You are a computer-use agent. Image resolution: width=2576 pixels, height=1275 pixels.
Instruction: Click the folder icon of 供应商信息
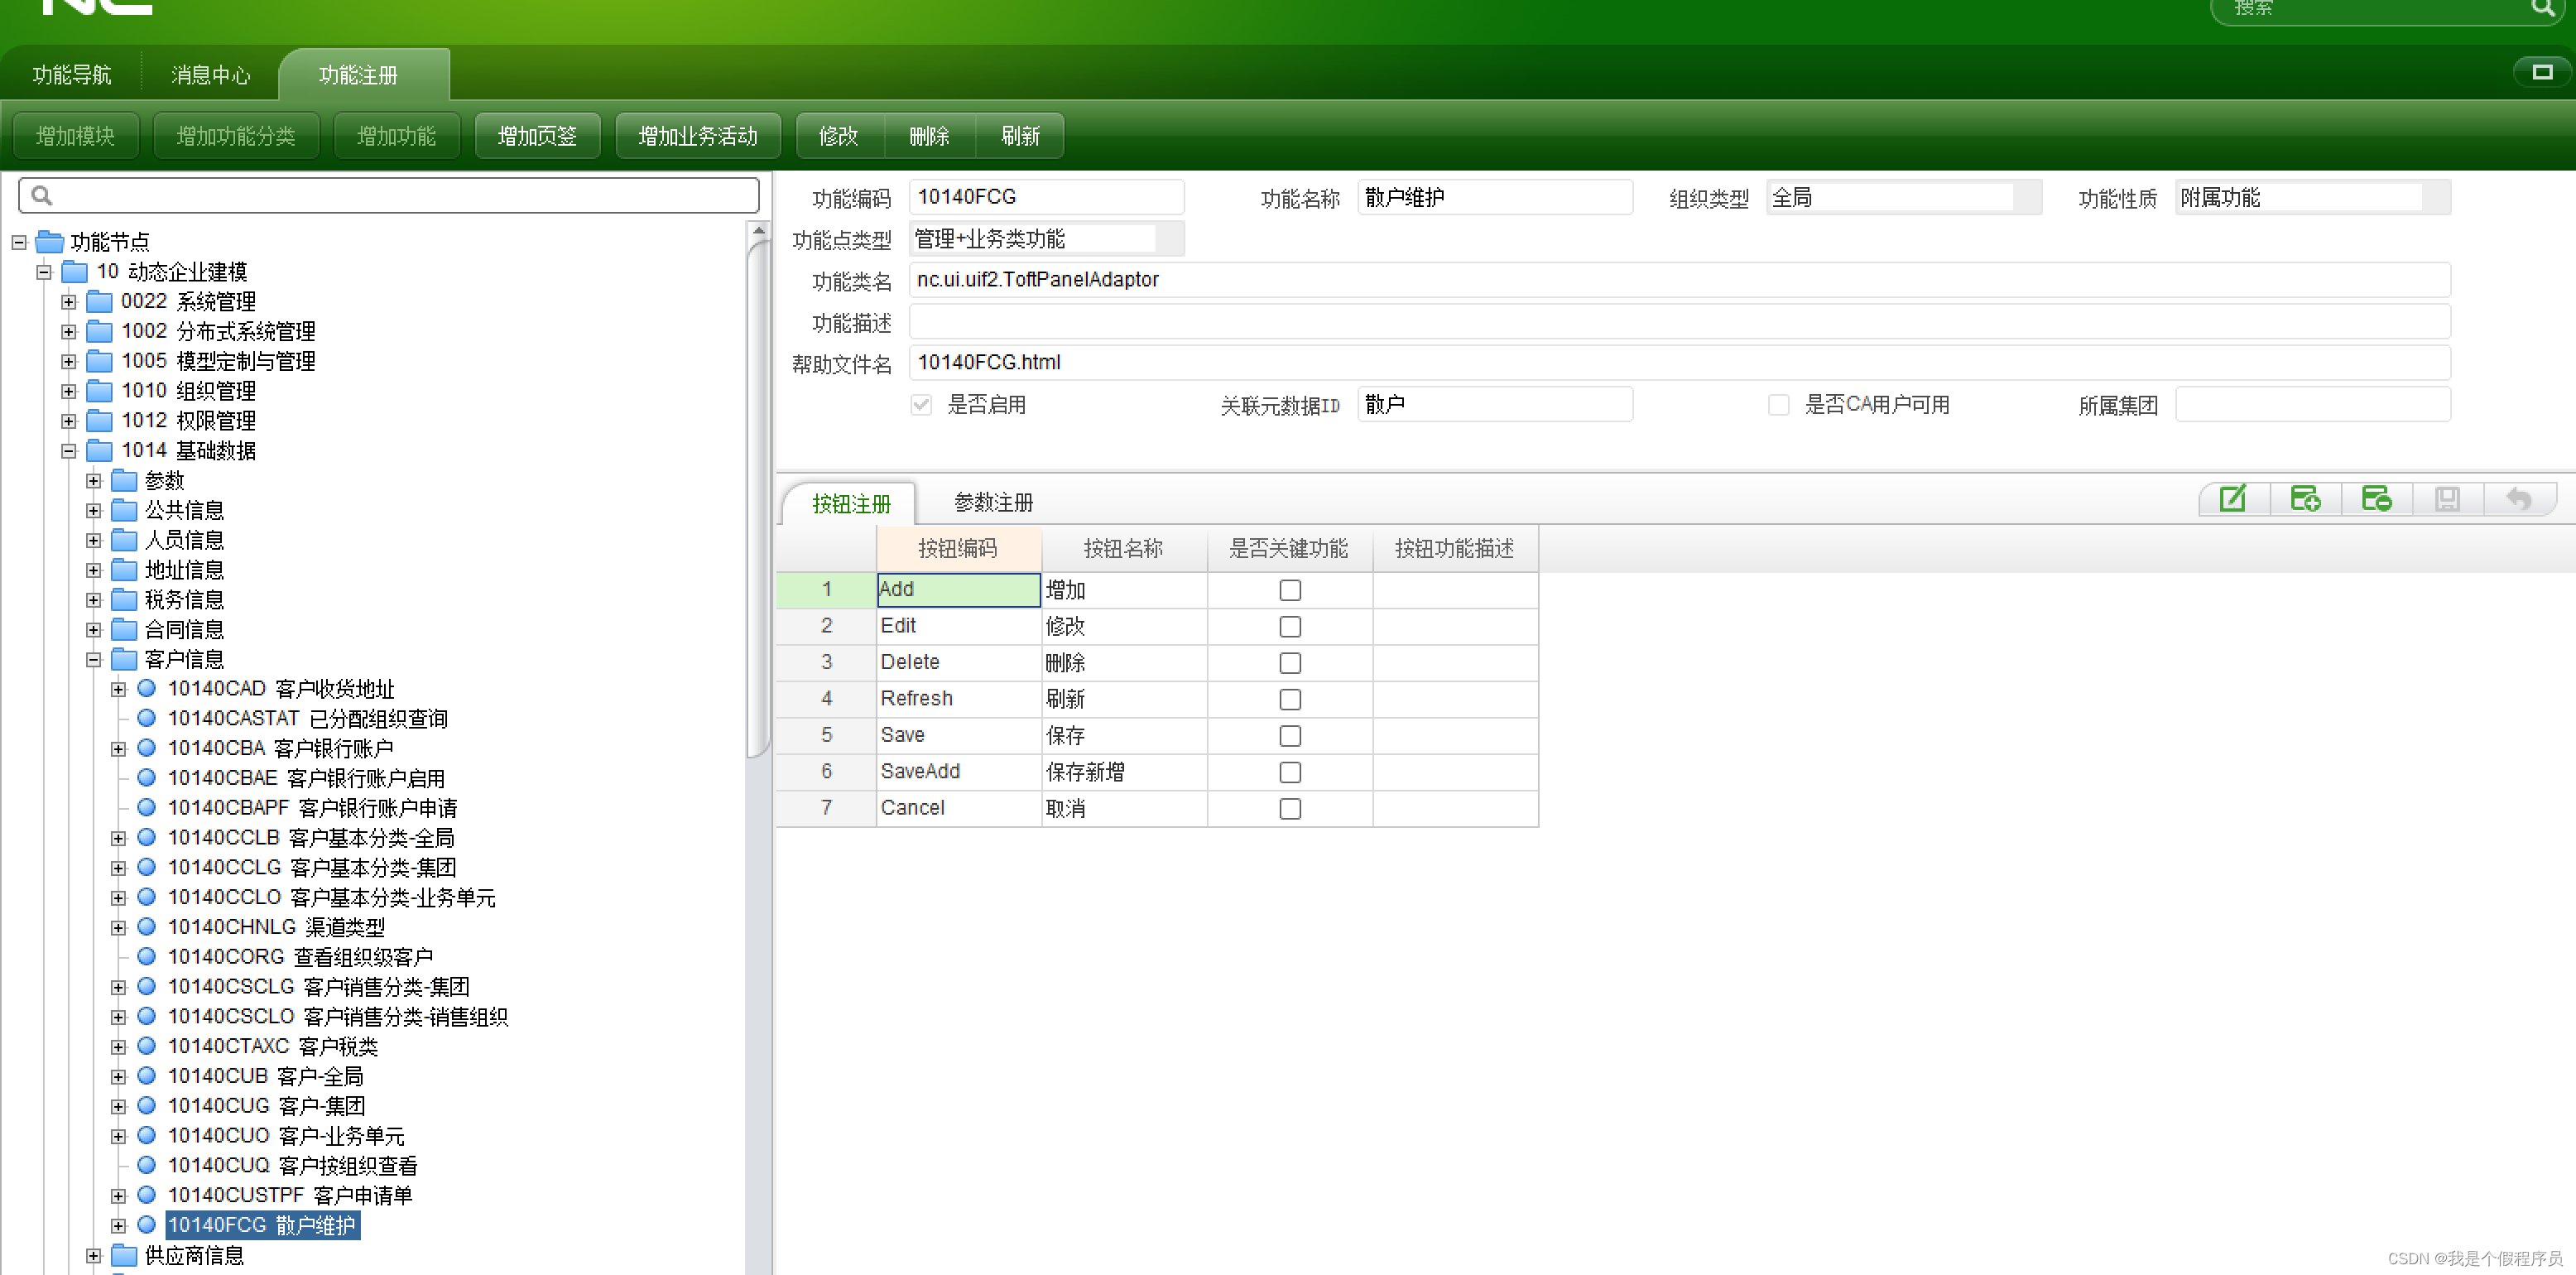(124, 1255)
